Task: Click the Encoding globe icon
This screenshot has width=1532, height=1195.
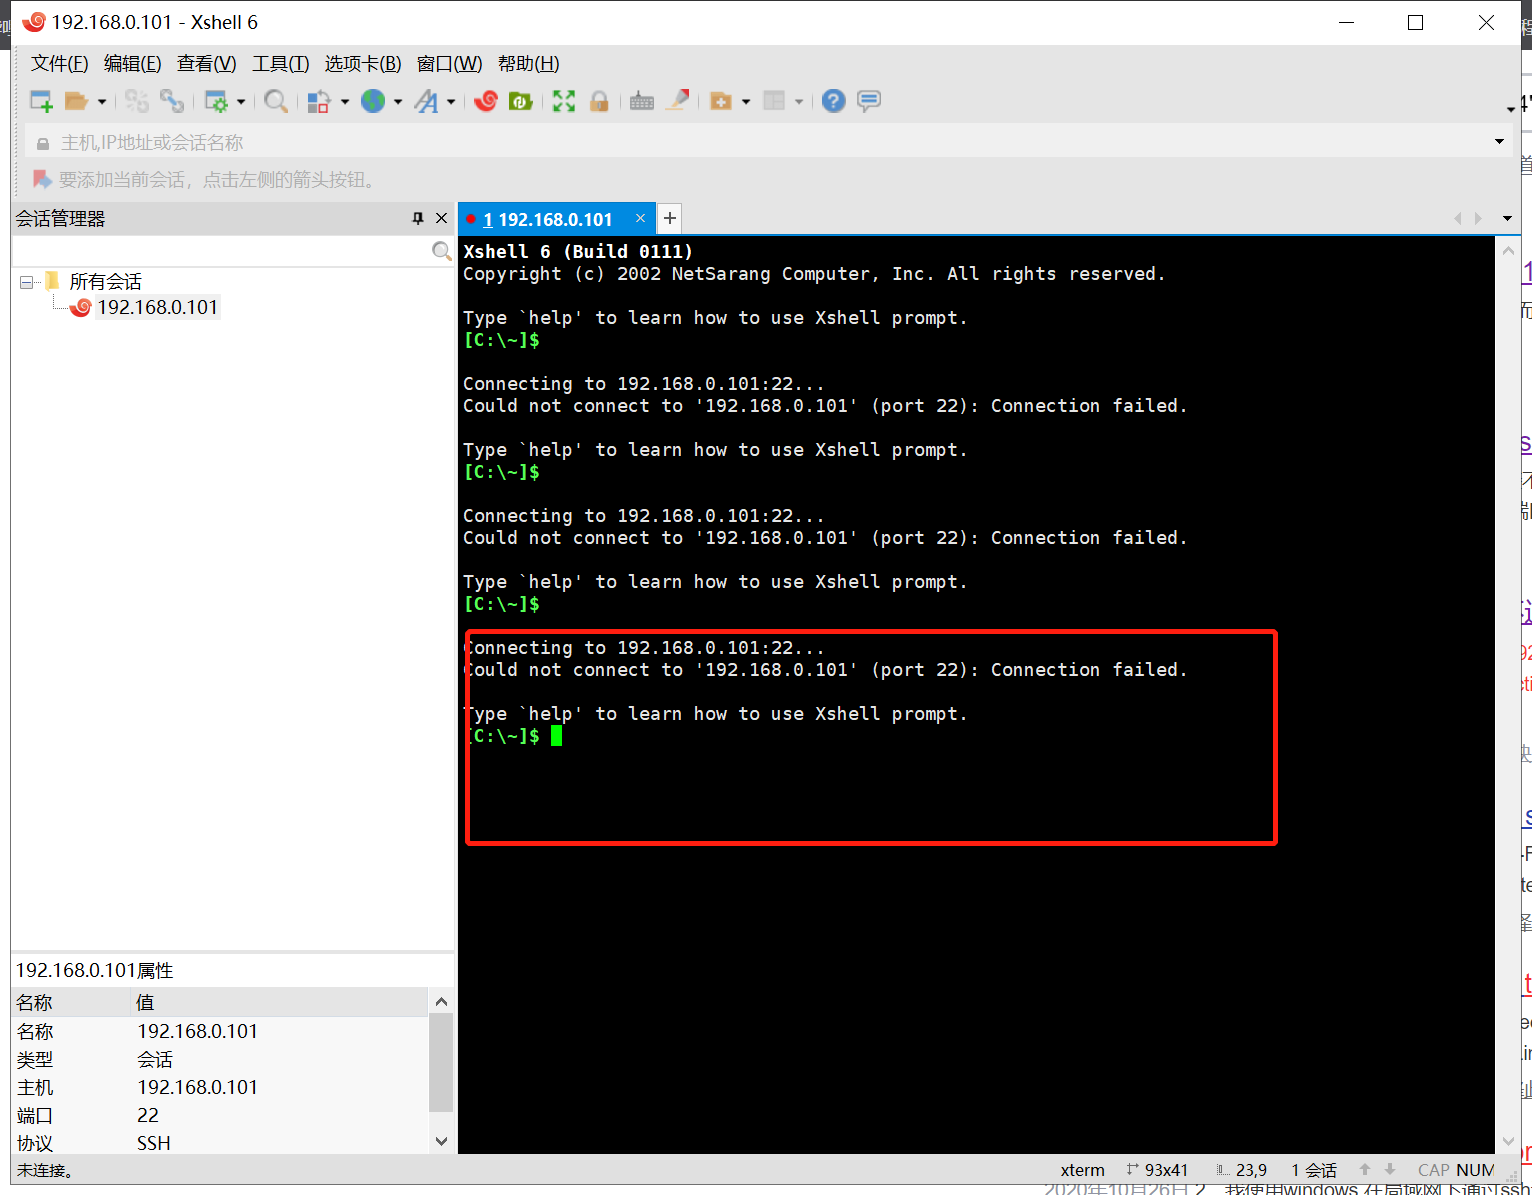Action: [373, 101]
